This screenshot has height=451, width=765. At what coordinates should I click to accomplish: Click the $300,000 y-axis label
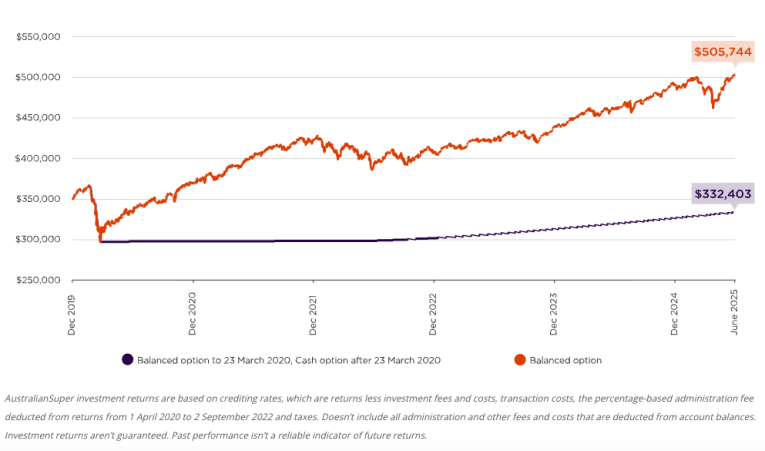(40, 239)
